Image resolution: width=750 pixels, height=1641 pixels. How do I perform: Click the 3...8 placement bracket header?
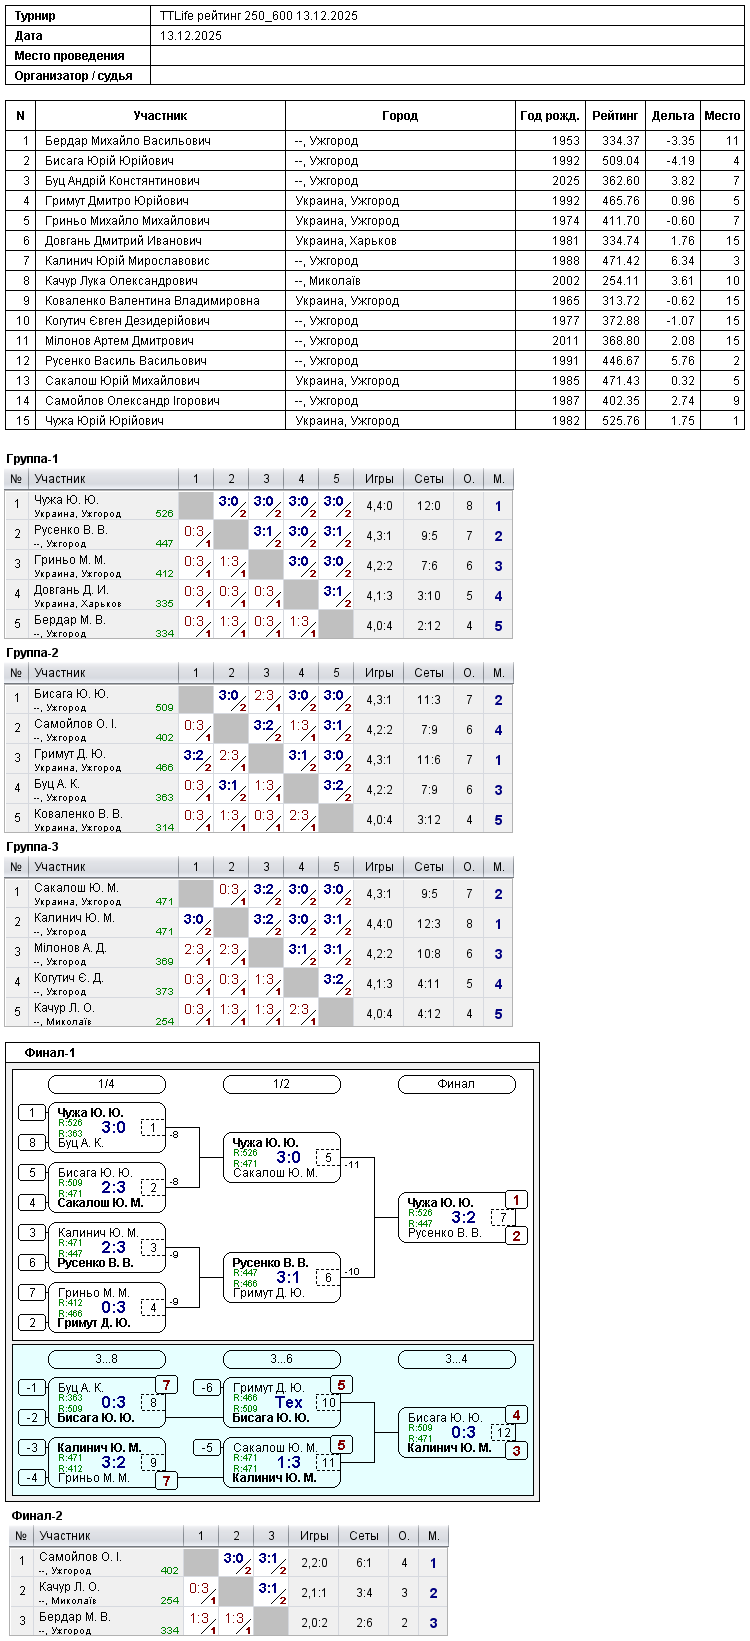click(107, 1359)
